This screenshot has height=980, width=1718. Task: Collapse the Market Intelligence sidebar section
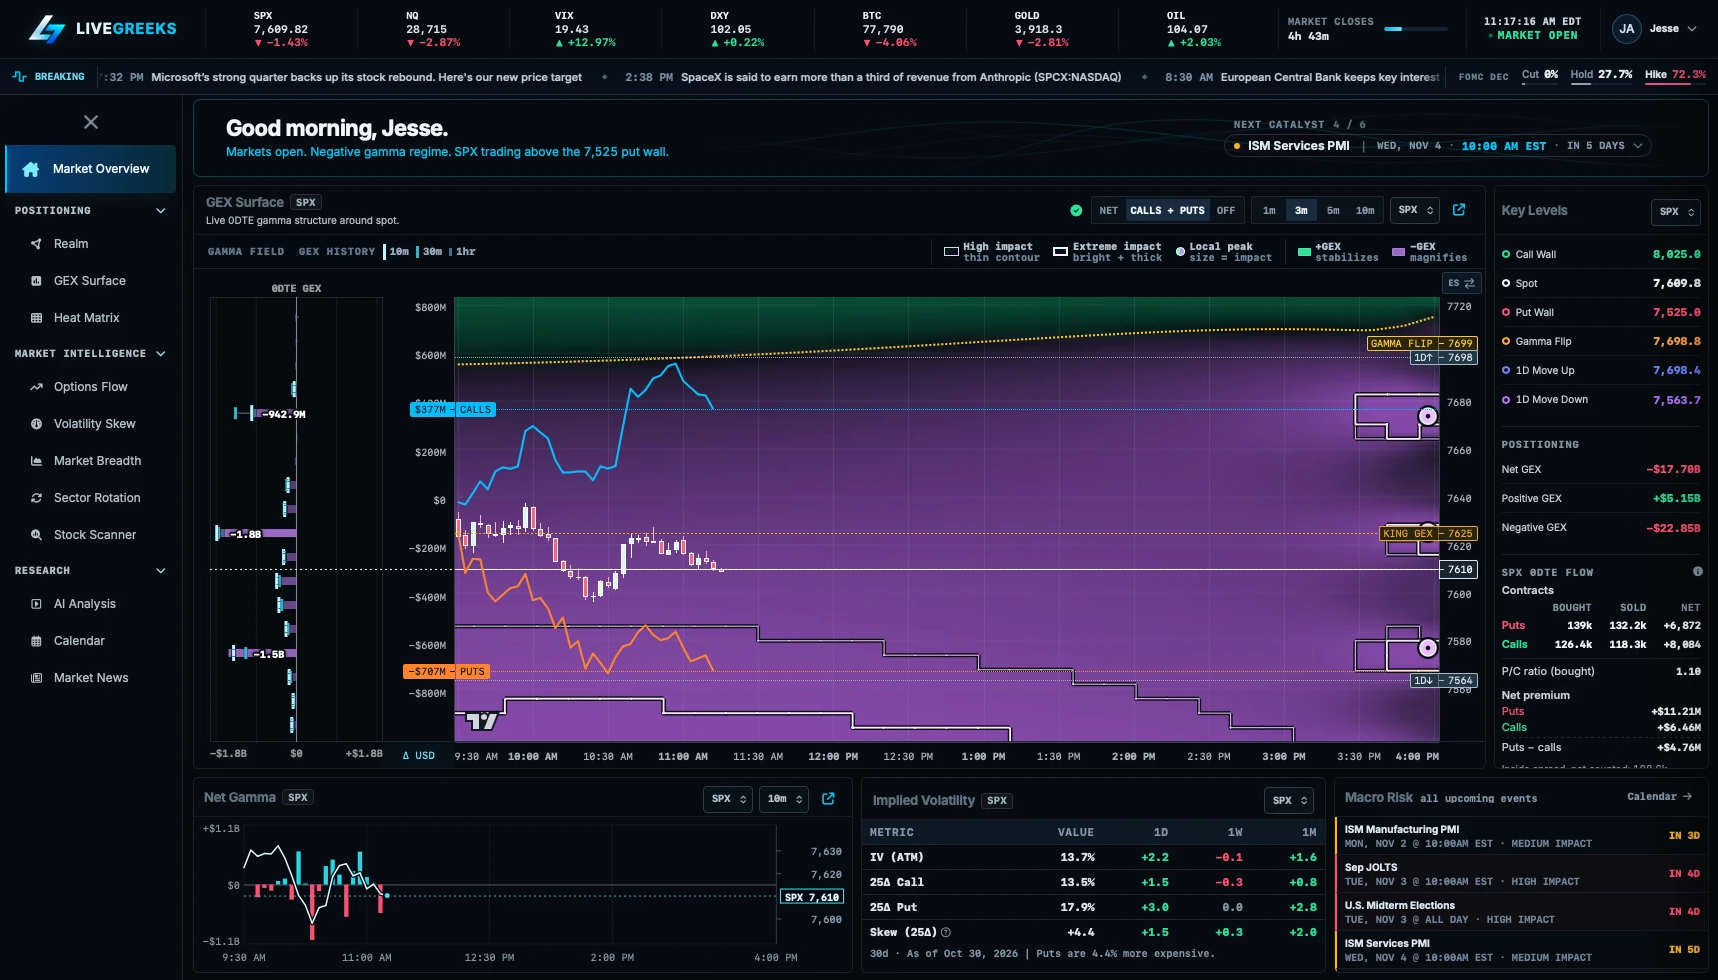point(90,354)
